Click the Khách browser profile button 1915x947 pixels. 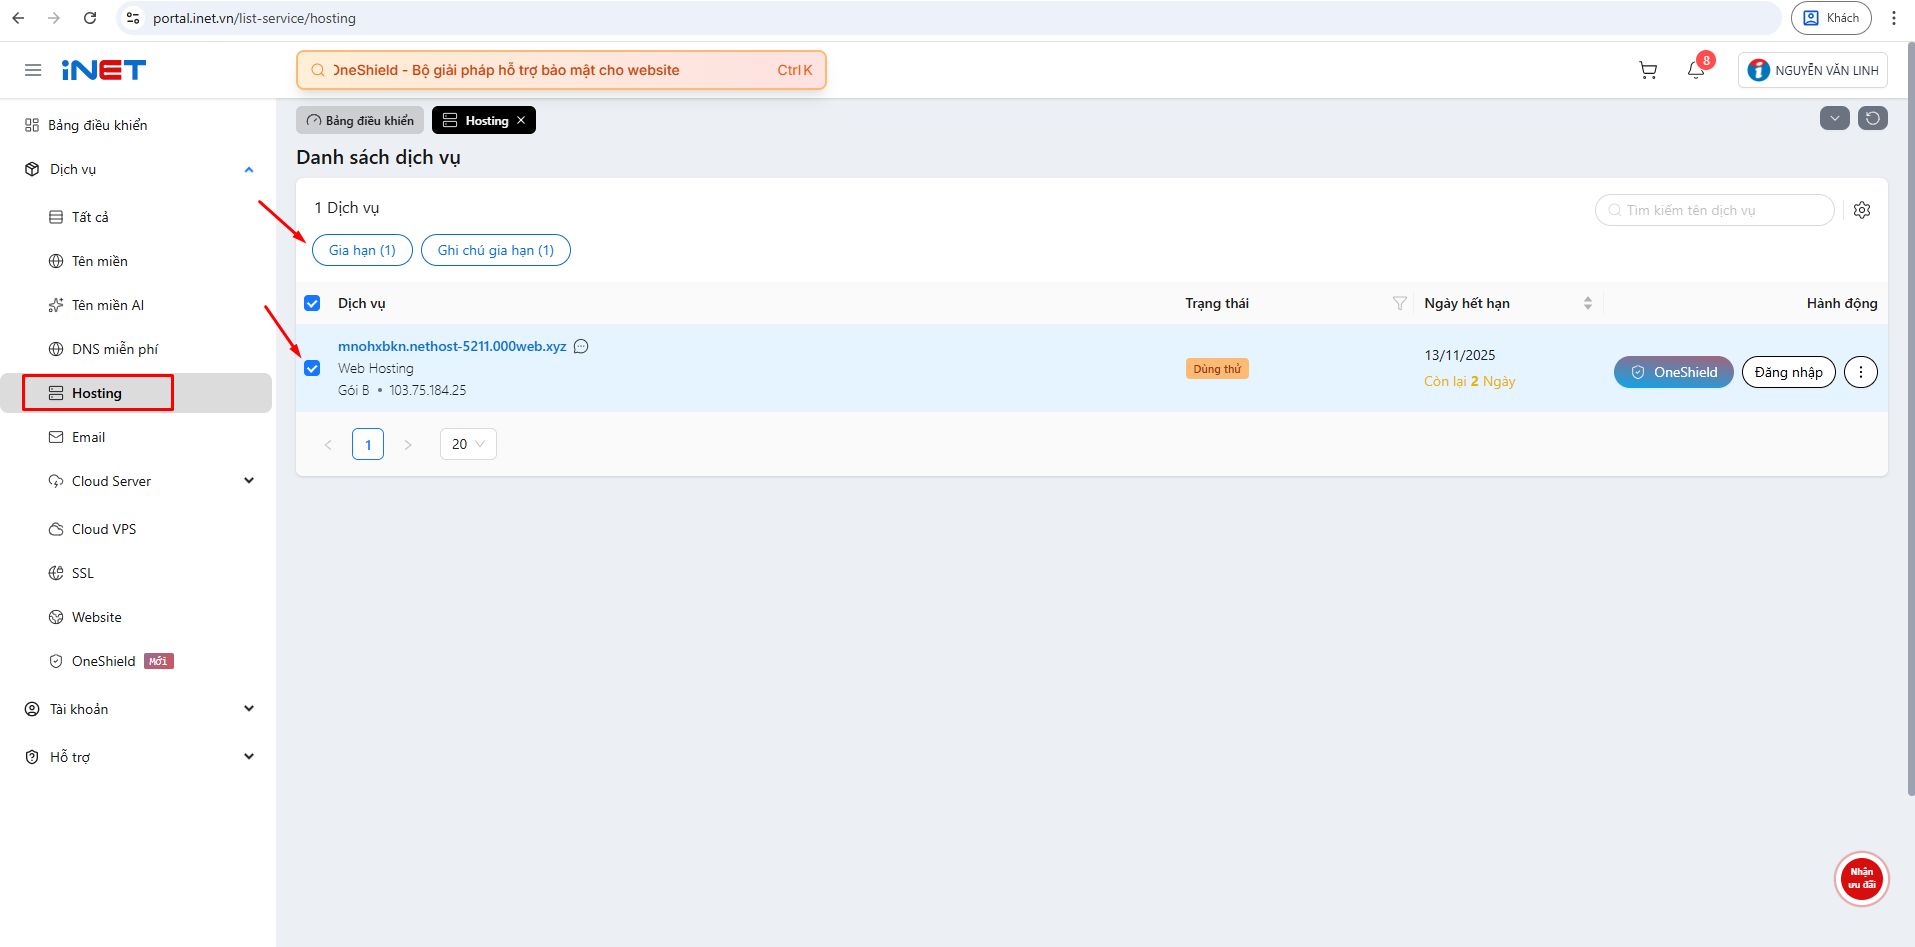(1831, 18)
